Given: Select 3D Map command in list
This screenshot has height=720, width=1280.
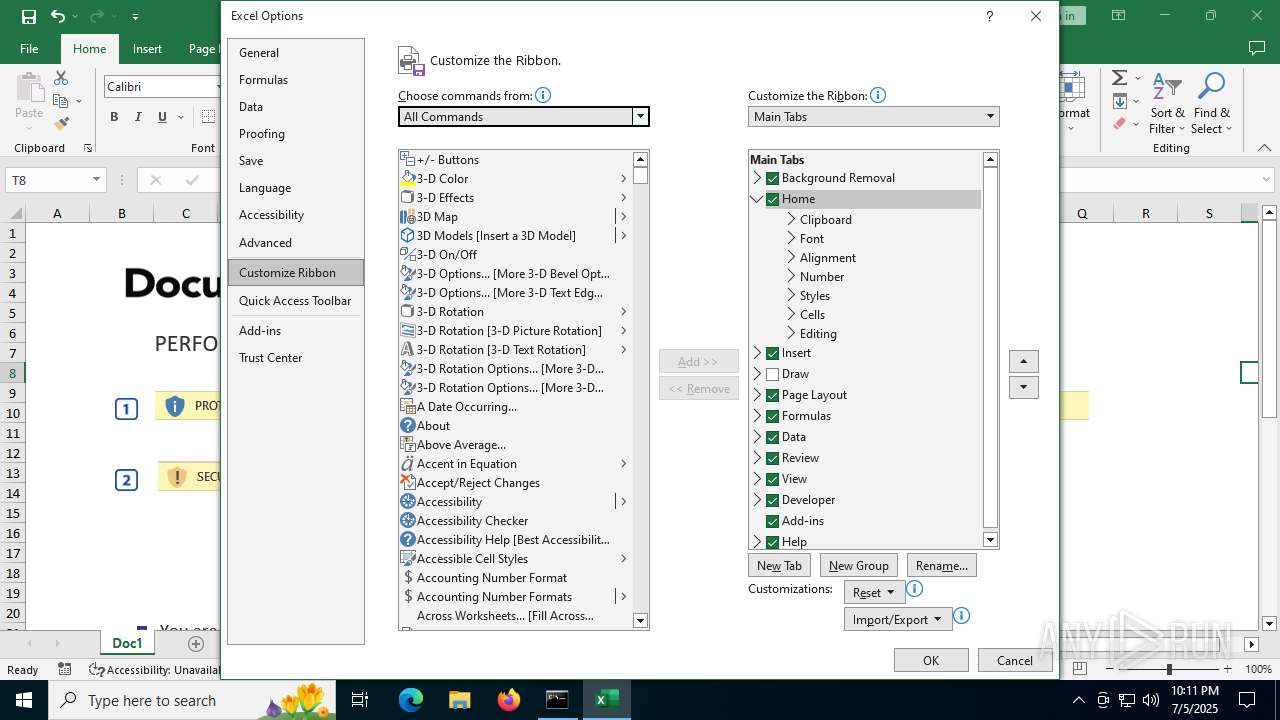Looking at the screenshot, I should point(515,216).
